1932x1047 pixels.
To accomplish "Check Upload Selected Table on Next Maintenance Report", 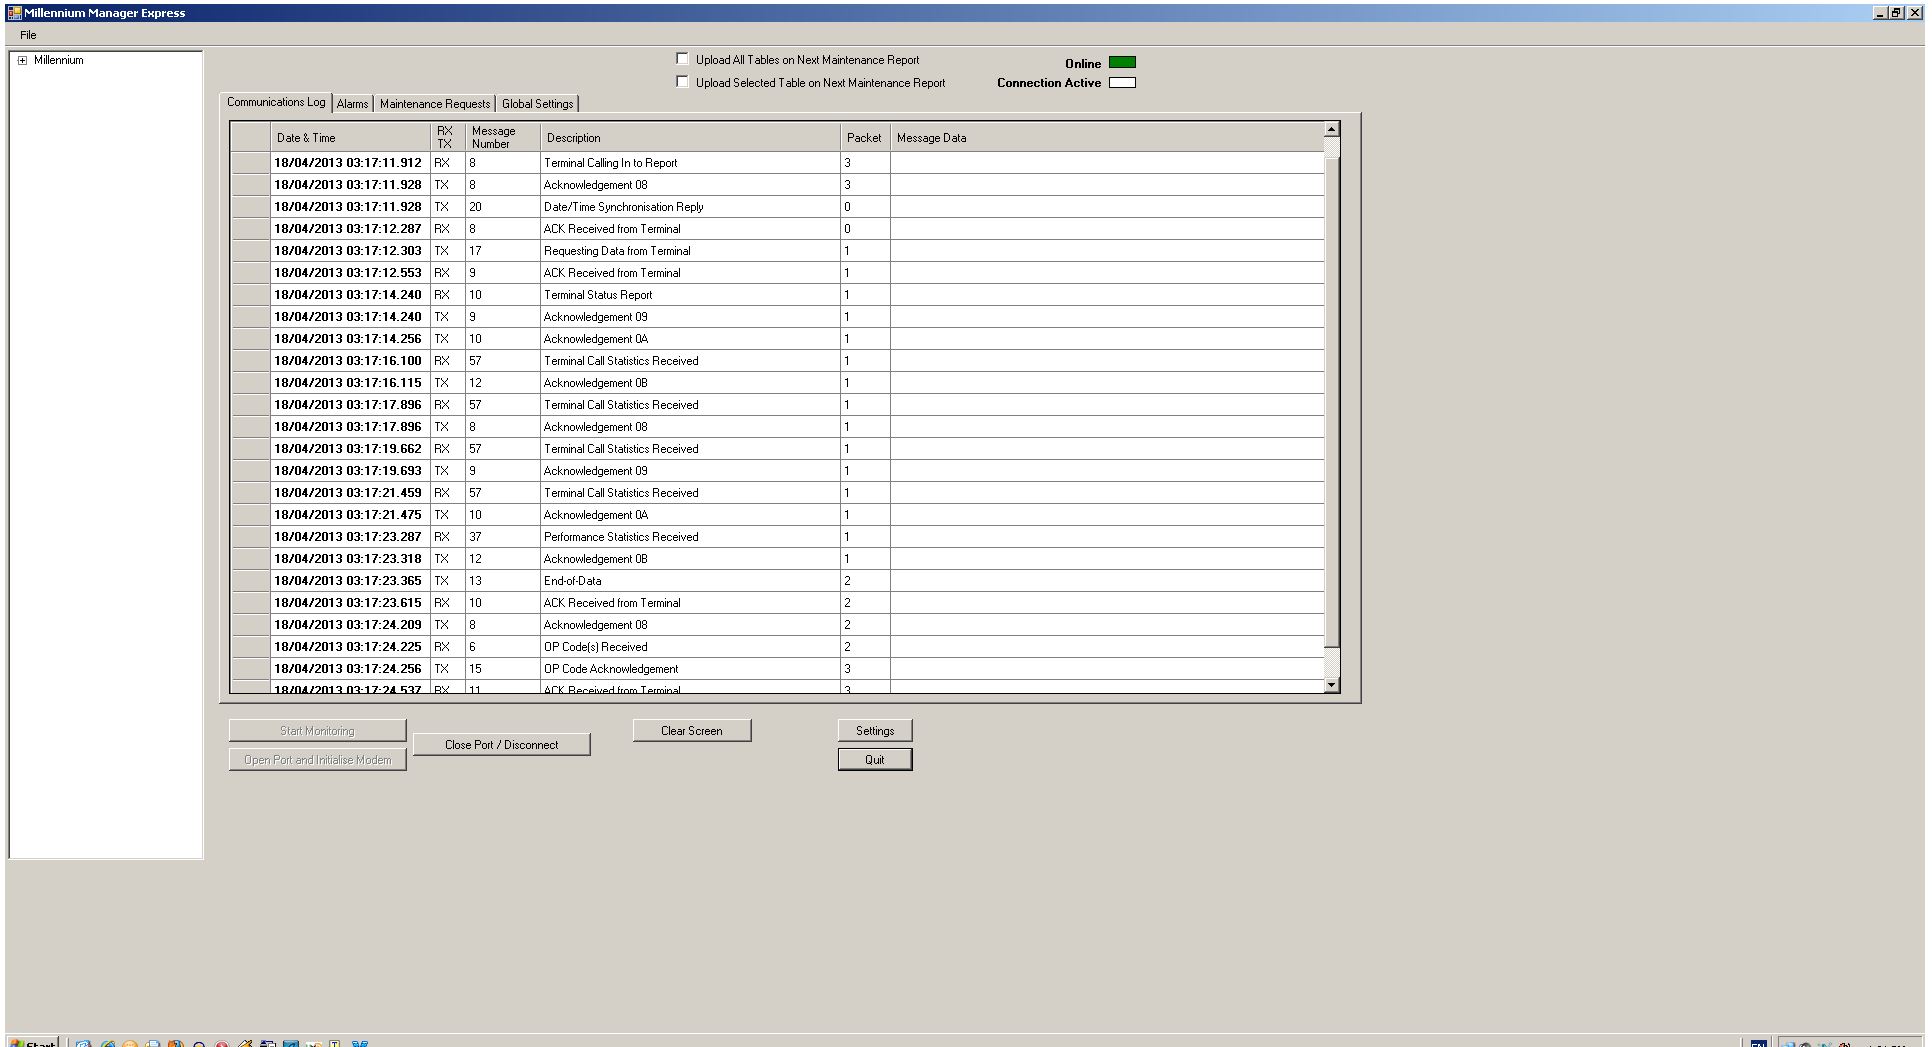I will tap(683, 82).
